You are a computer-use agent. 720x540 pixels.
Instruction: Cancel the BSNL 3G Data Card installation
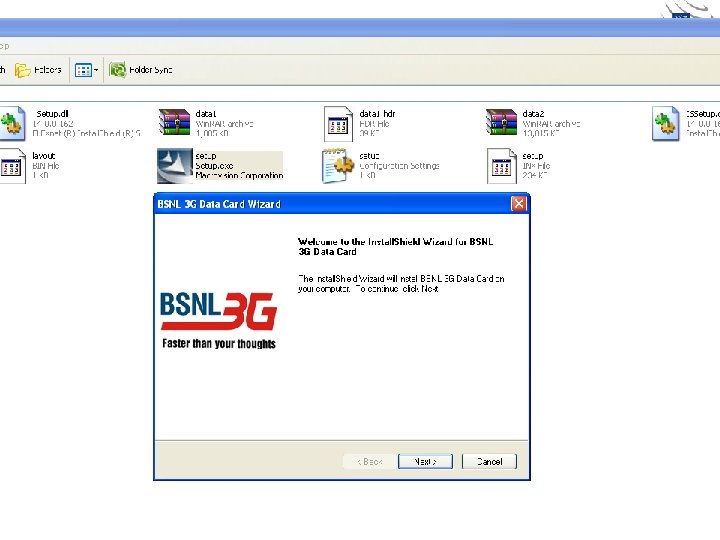click(x=489, y=461)
